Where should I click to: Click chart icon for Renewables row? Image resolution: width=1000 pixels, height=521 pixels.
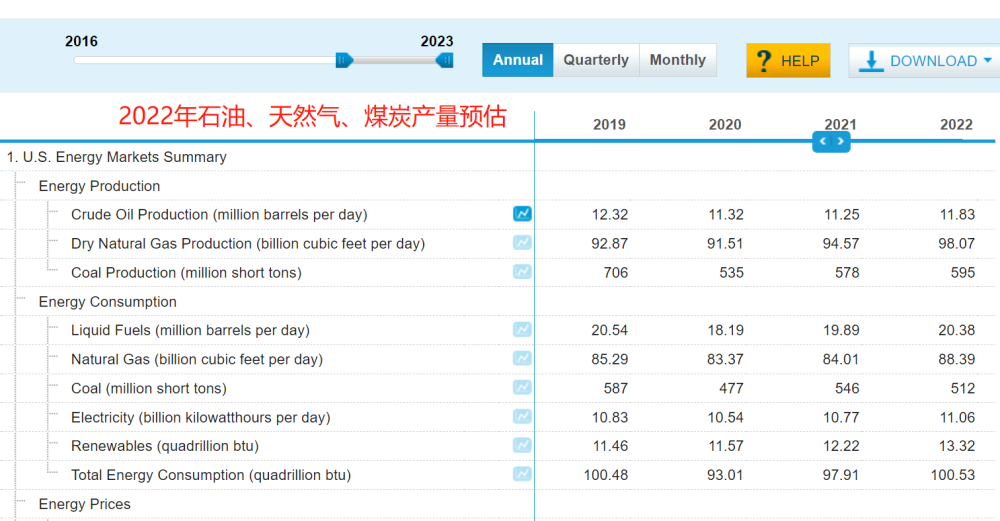pos(522,446)
